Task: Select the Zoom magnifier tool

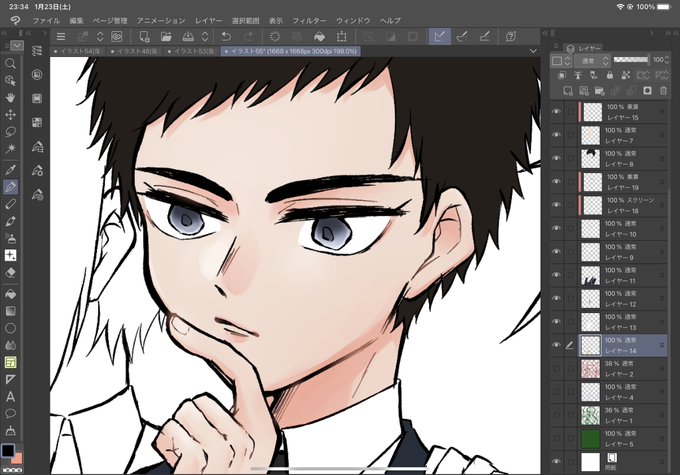Action: point(10,64)
